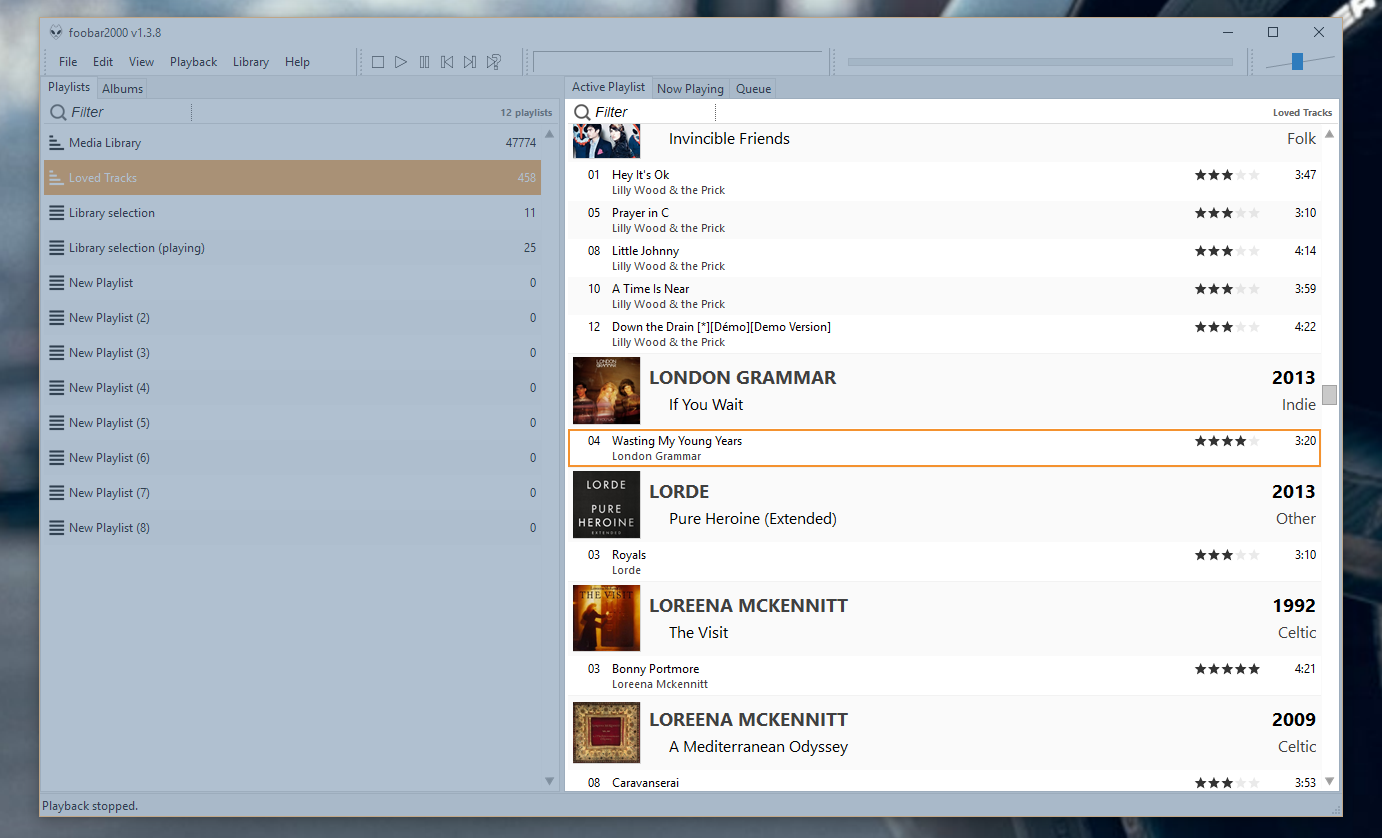1382x838 pixels.
Task: Select New Playlist (2)
Action: click(292, 318)
